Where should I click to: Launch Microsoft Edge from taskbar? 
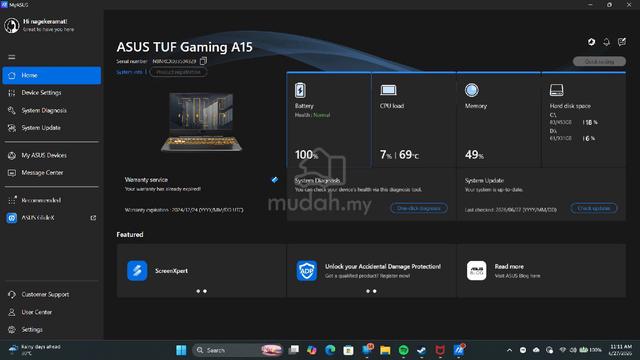click(330, 350)
